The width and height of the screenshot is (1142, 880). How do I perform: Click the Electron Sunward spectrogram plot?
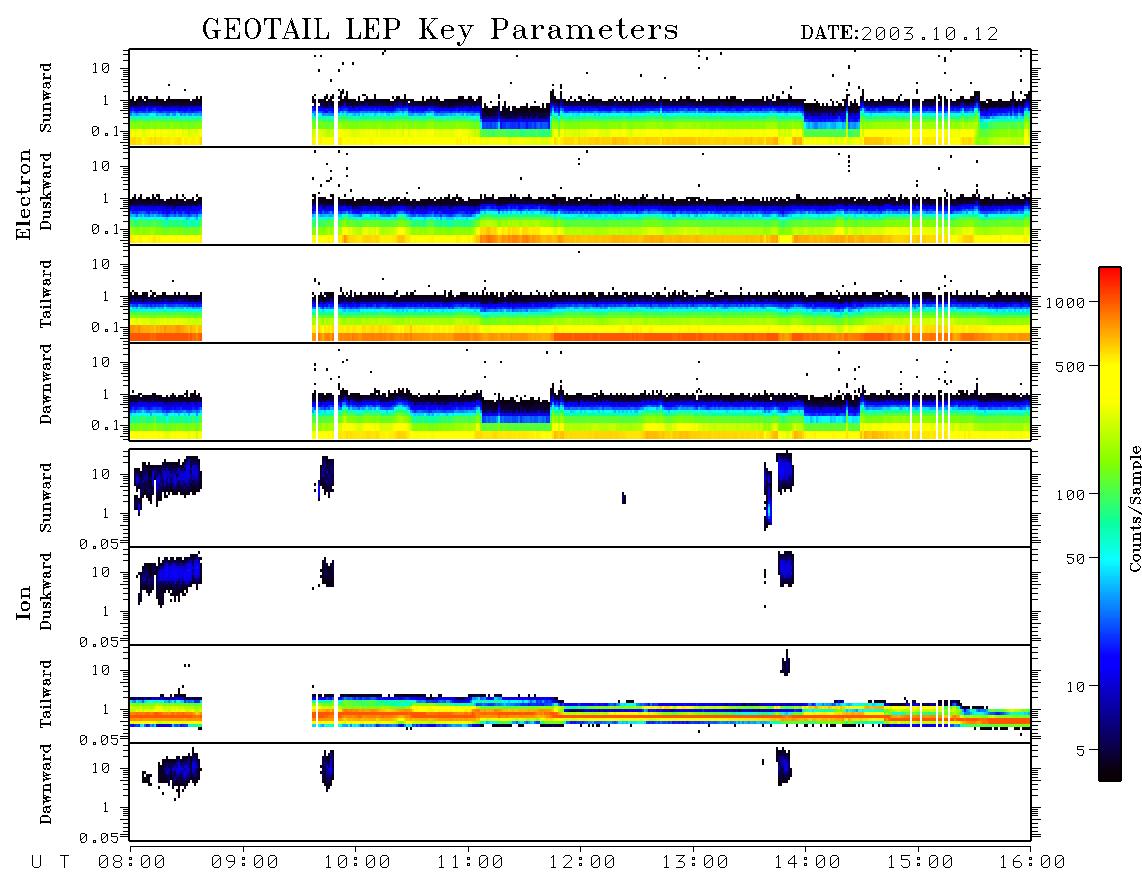tap(580, 98)
